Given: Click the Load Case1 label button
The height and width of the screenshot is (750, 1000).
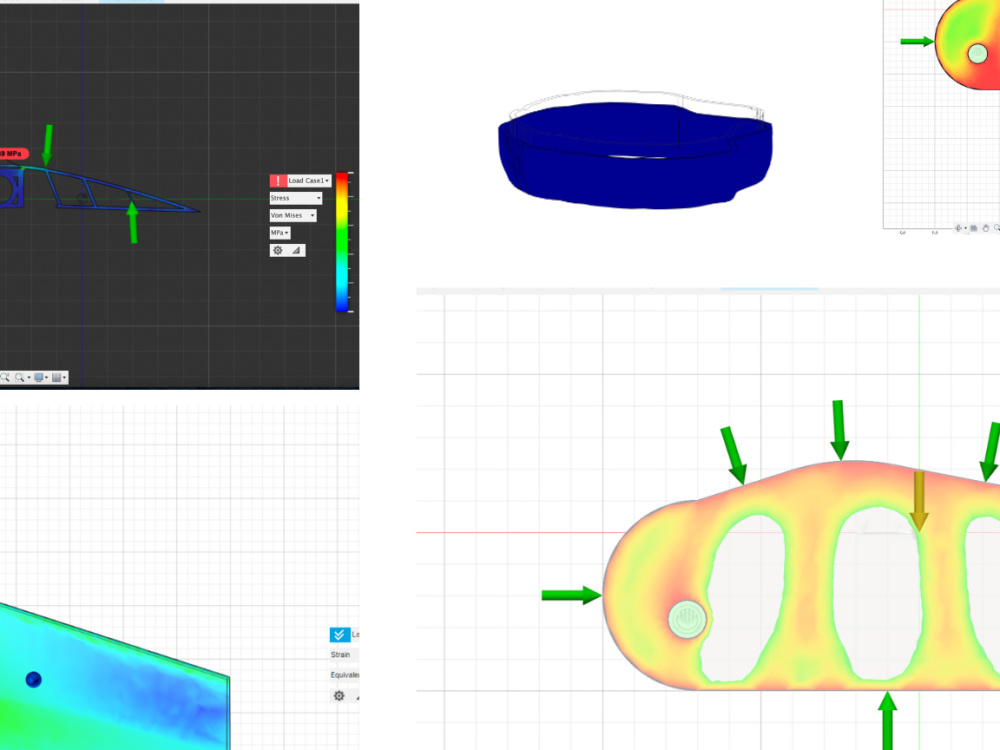Looking at the screenshot, I should coord(306,180).
